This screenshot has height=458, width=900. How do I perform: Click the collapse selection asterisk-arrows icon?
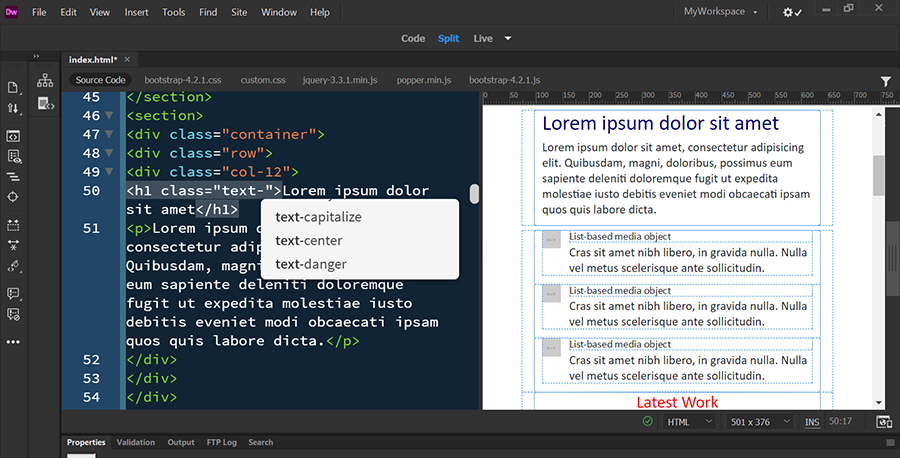pyautogui.click(x=13, y=245)
